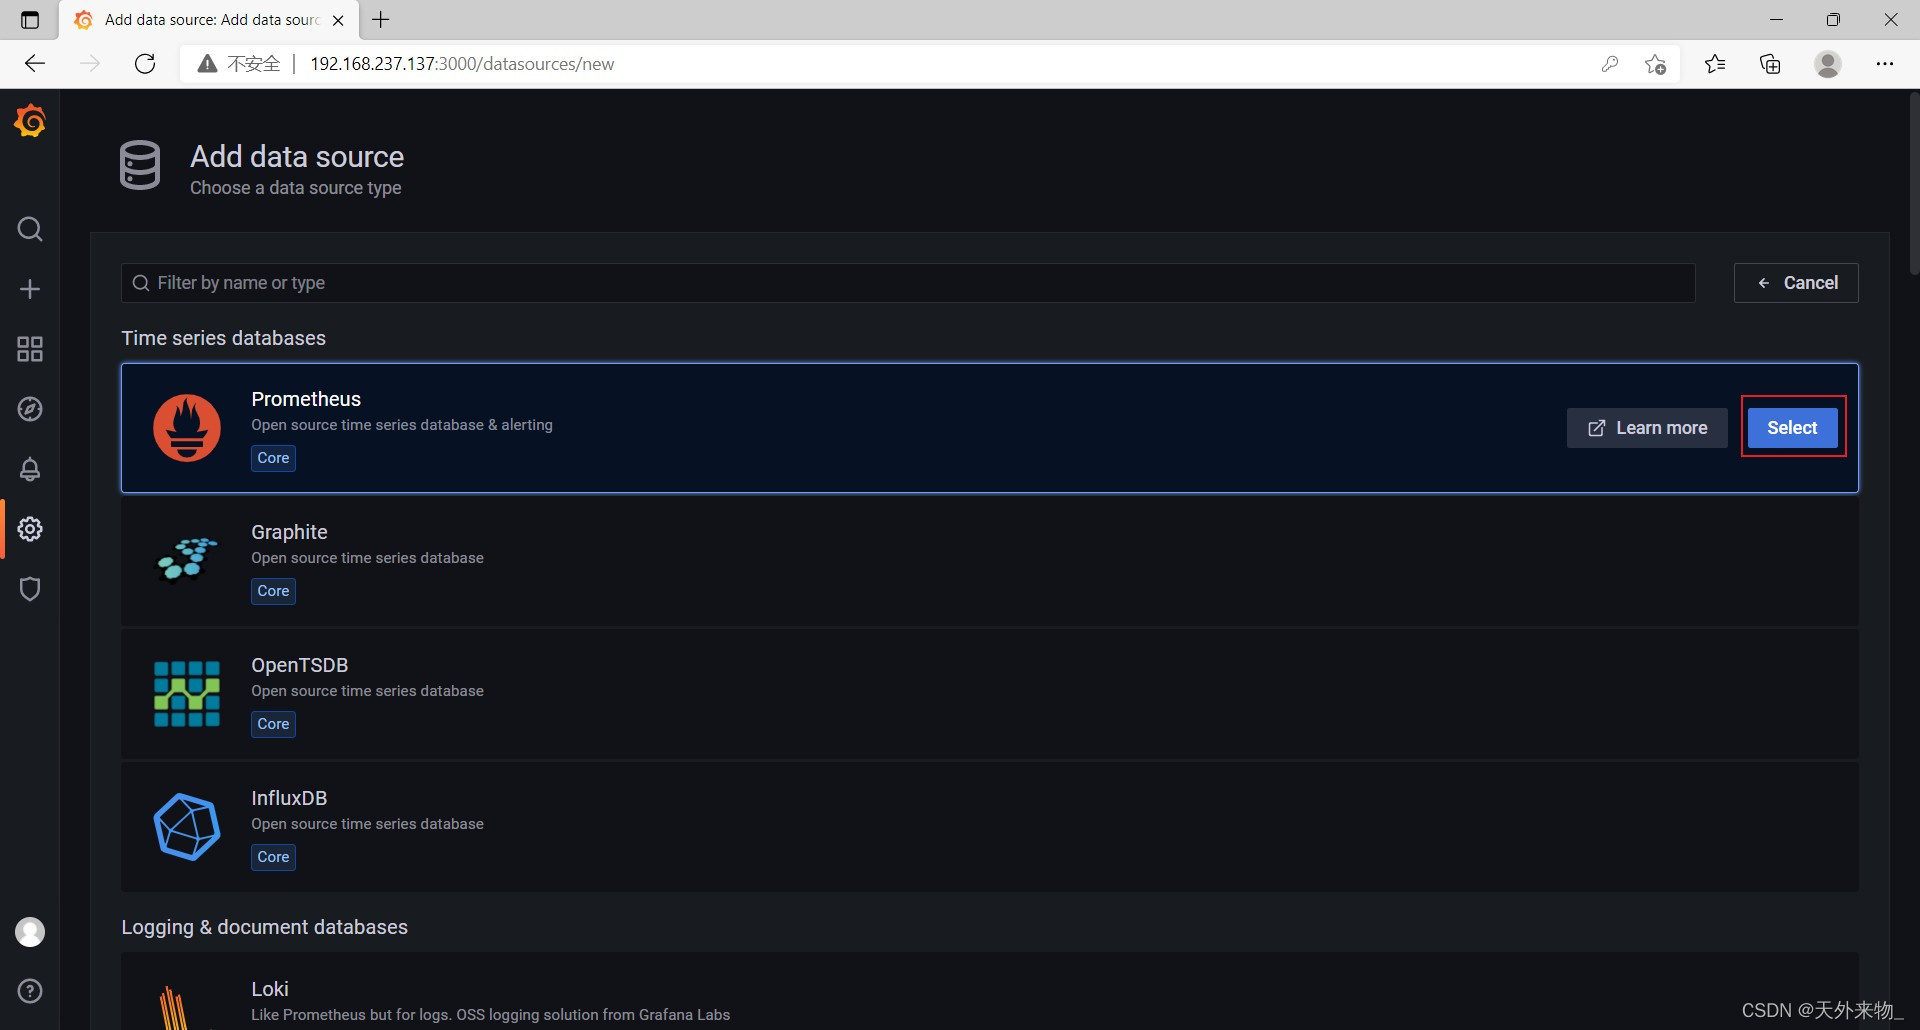Open Learn more for Prometheus
This screenshot has height=1030, width=1920.
(x=1647, y=428)
